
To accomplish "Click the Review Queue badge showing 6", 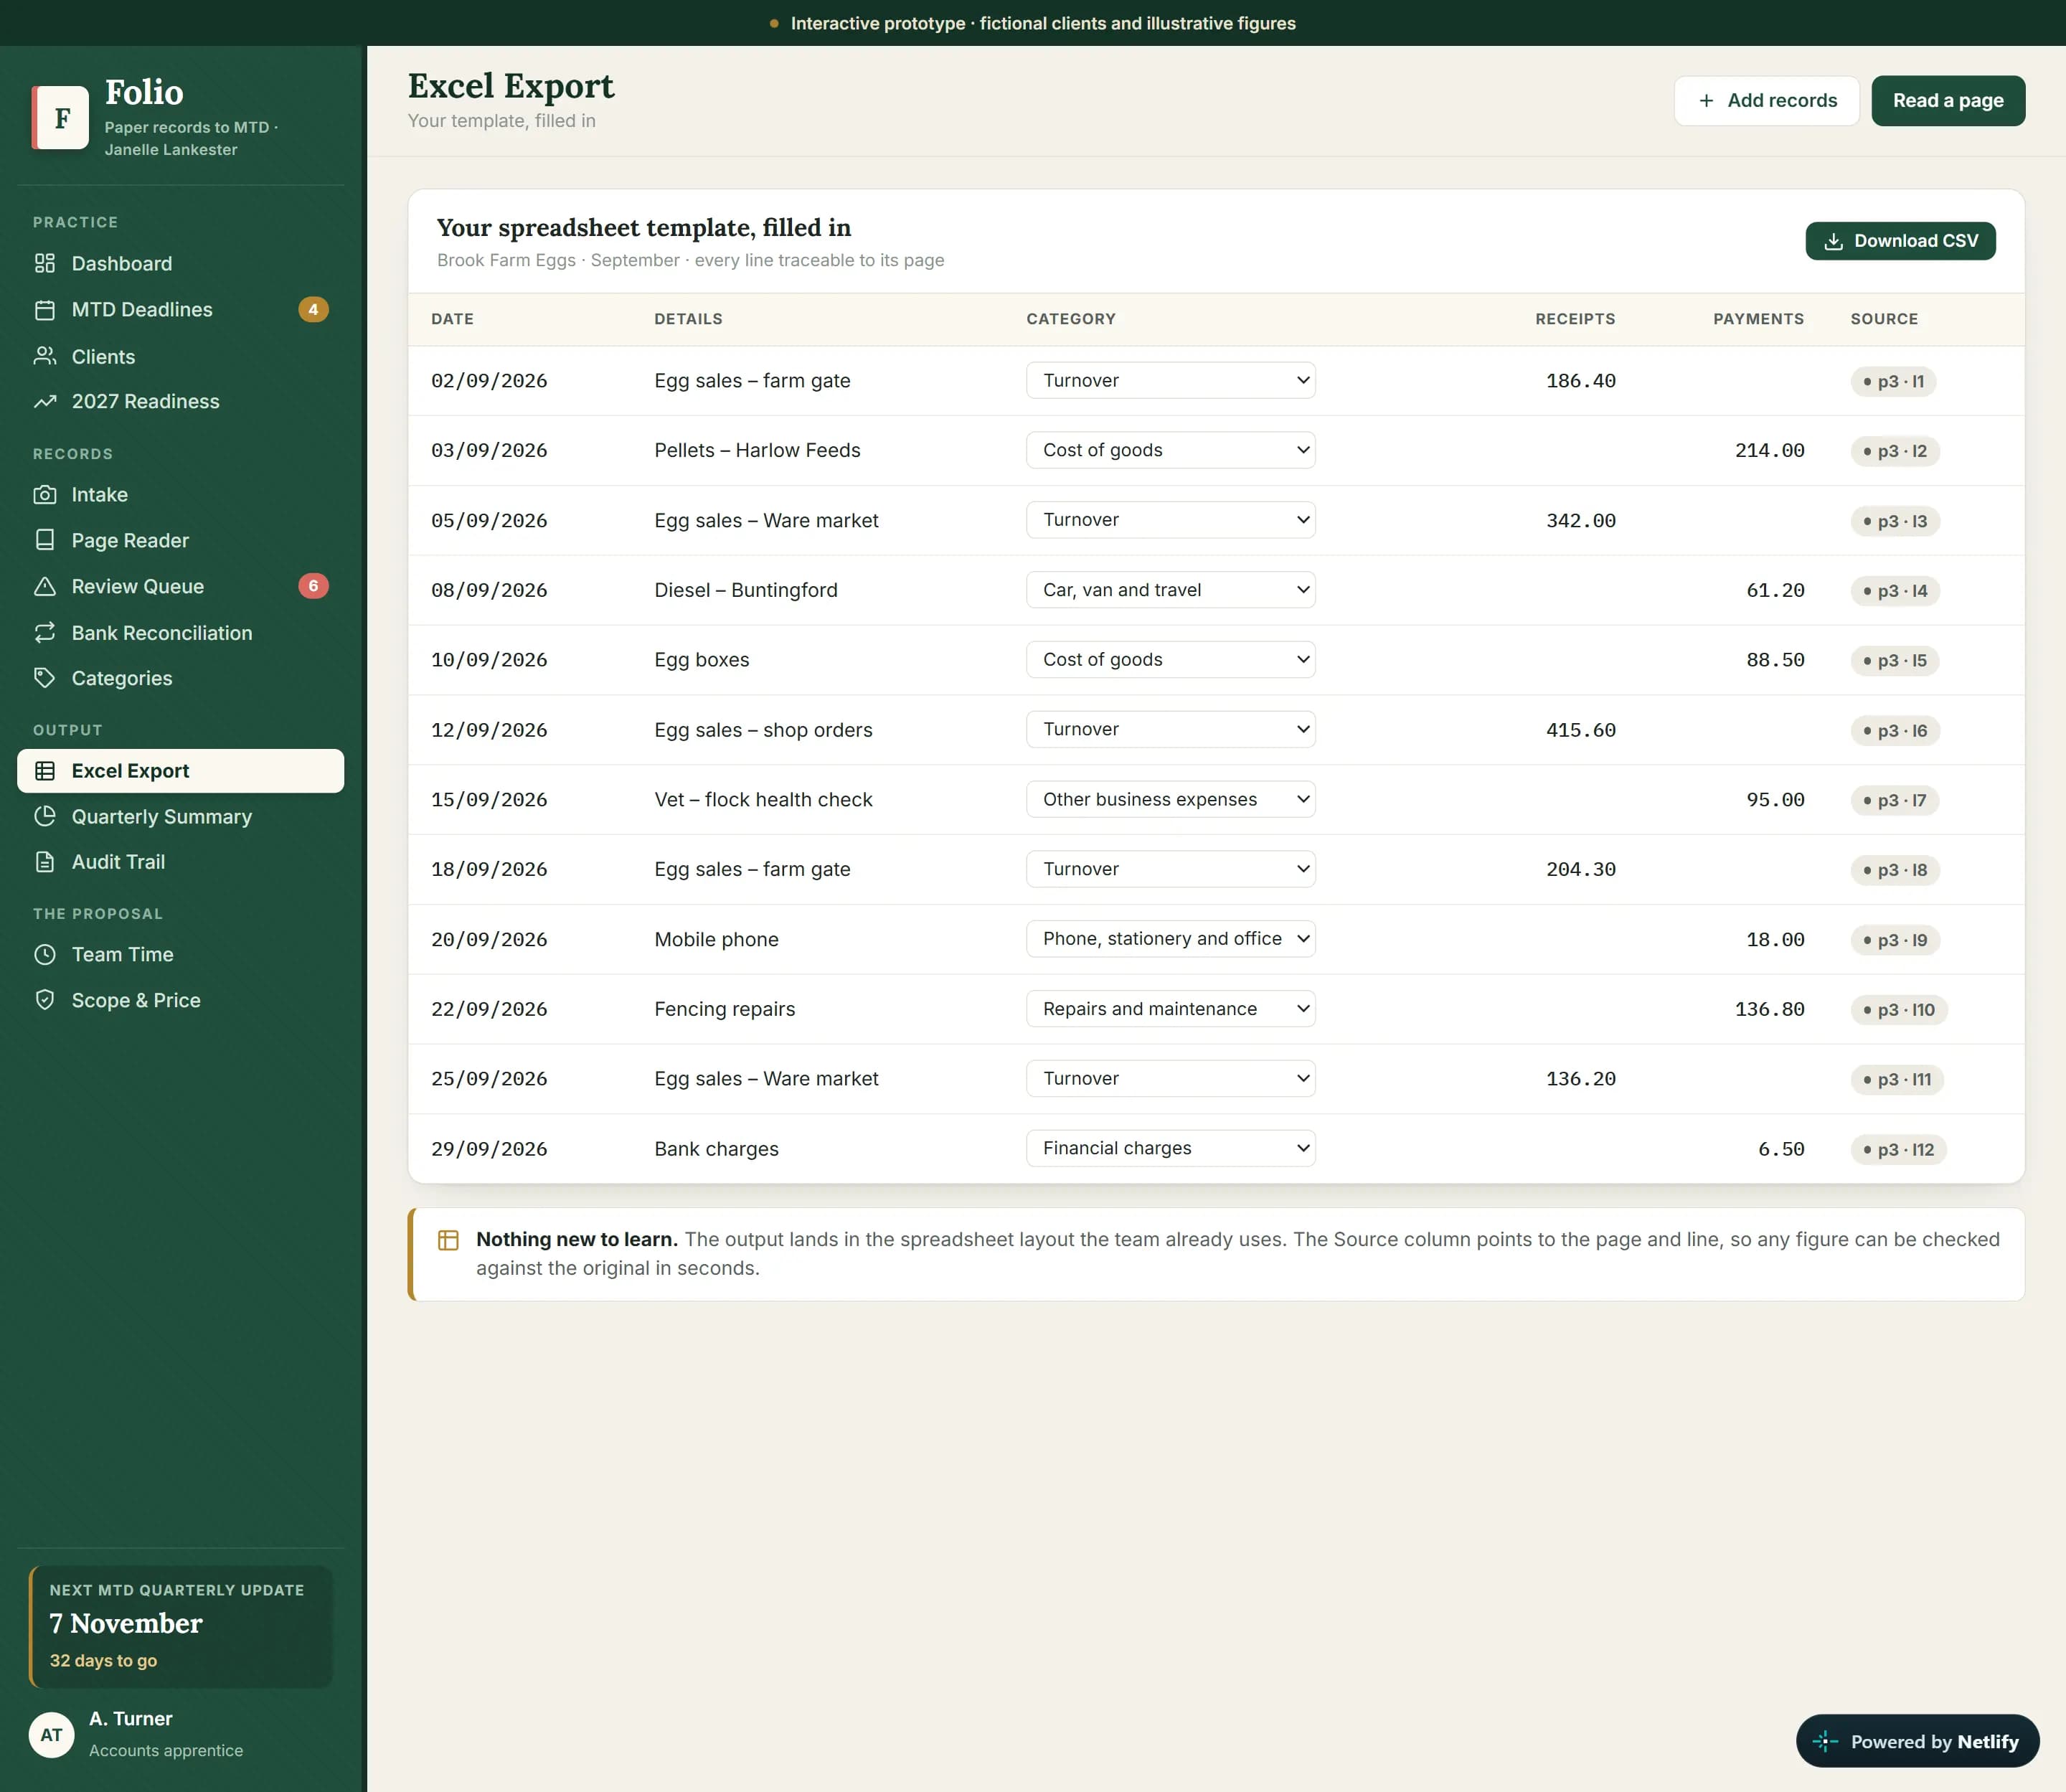I will 313,586.
